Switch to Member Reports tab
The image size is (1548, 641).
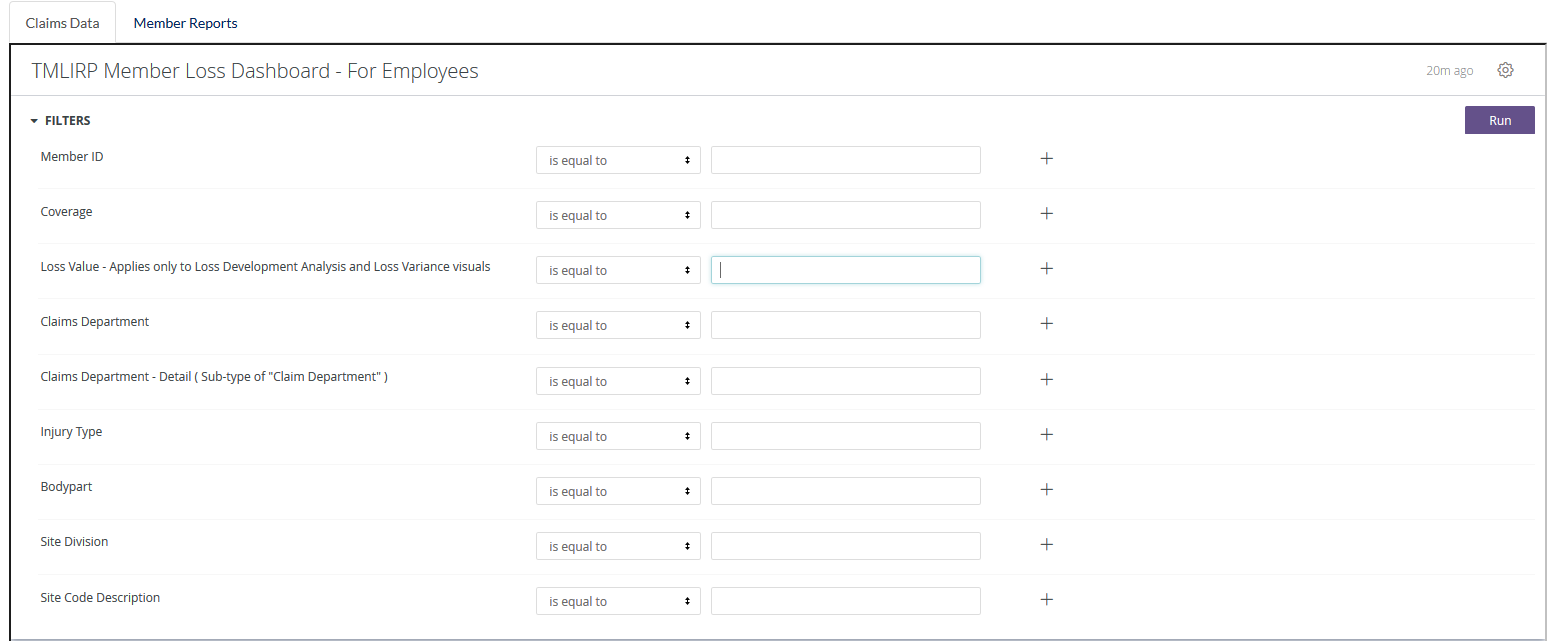tap(185, 23)
